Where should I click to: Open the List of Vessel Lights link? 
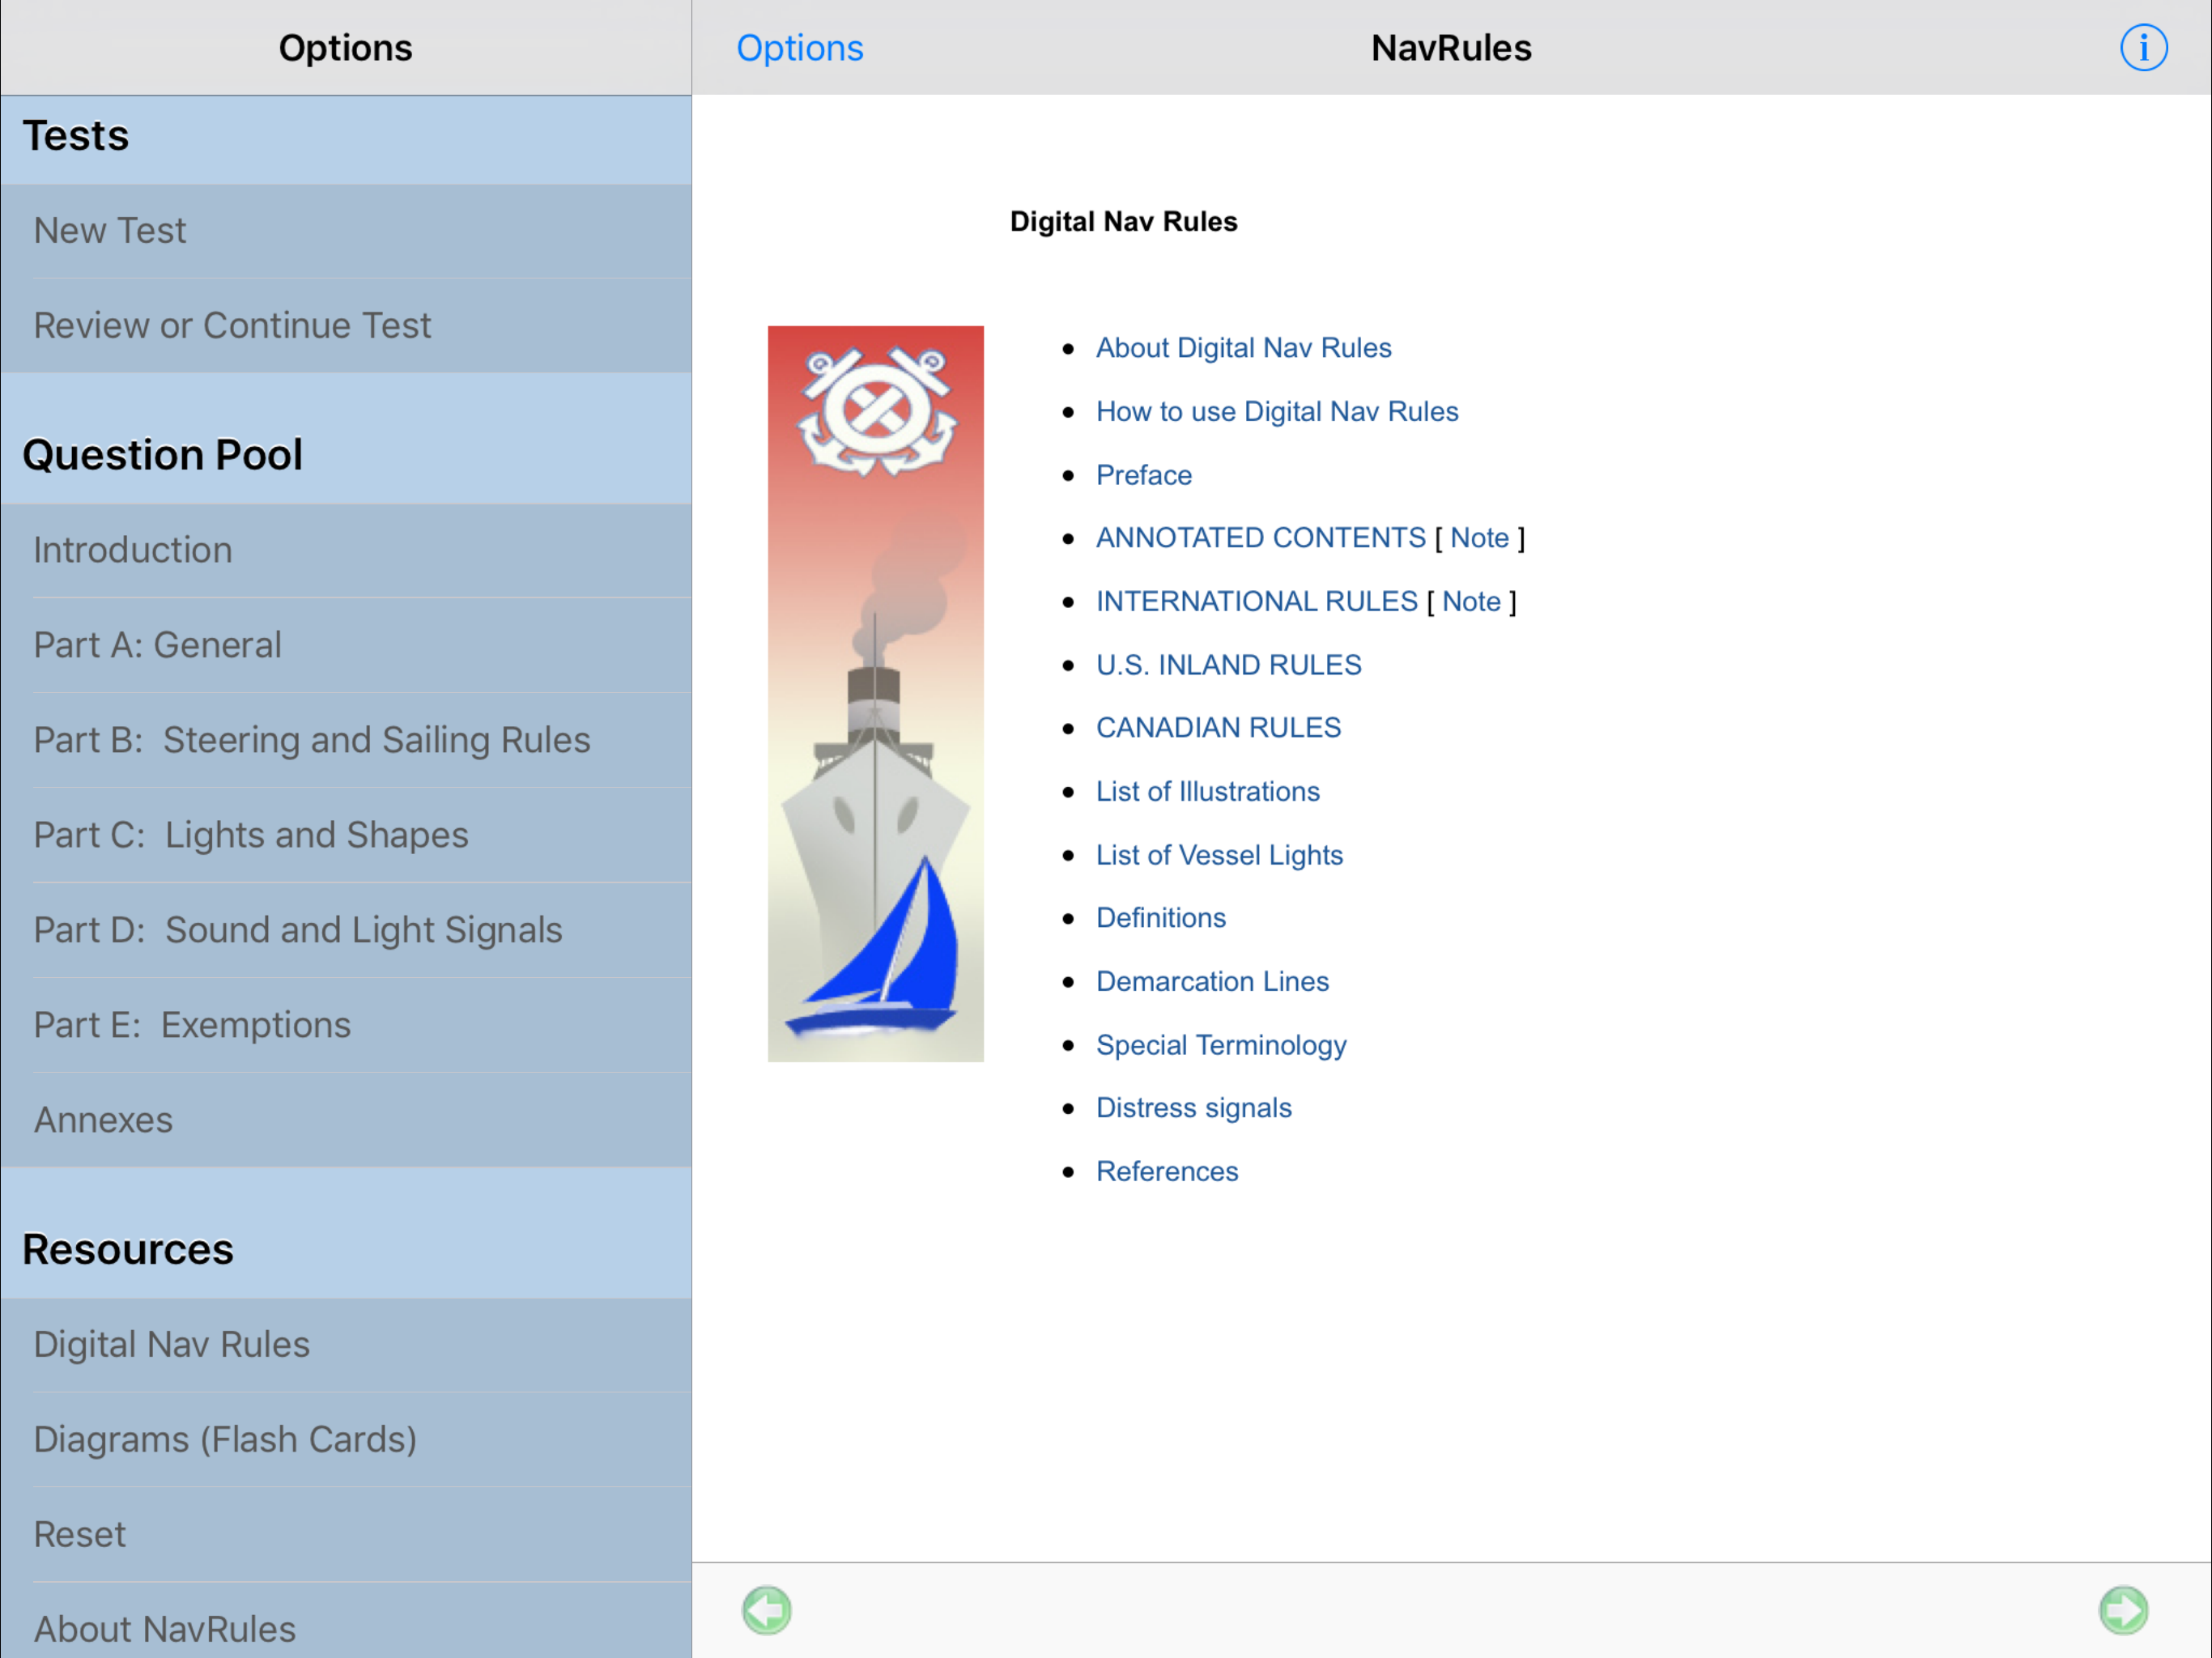[1218, 855]
